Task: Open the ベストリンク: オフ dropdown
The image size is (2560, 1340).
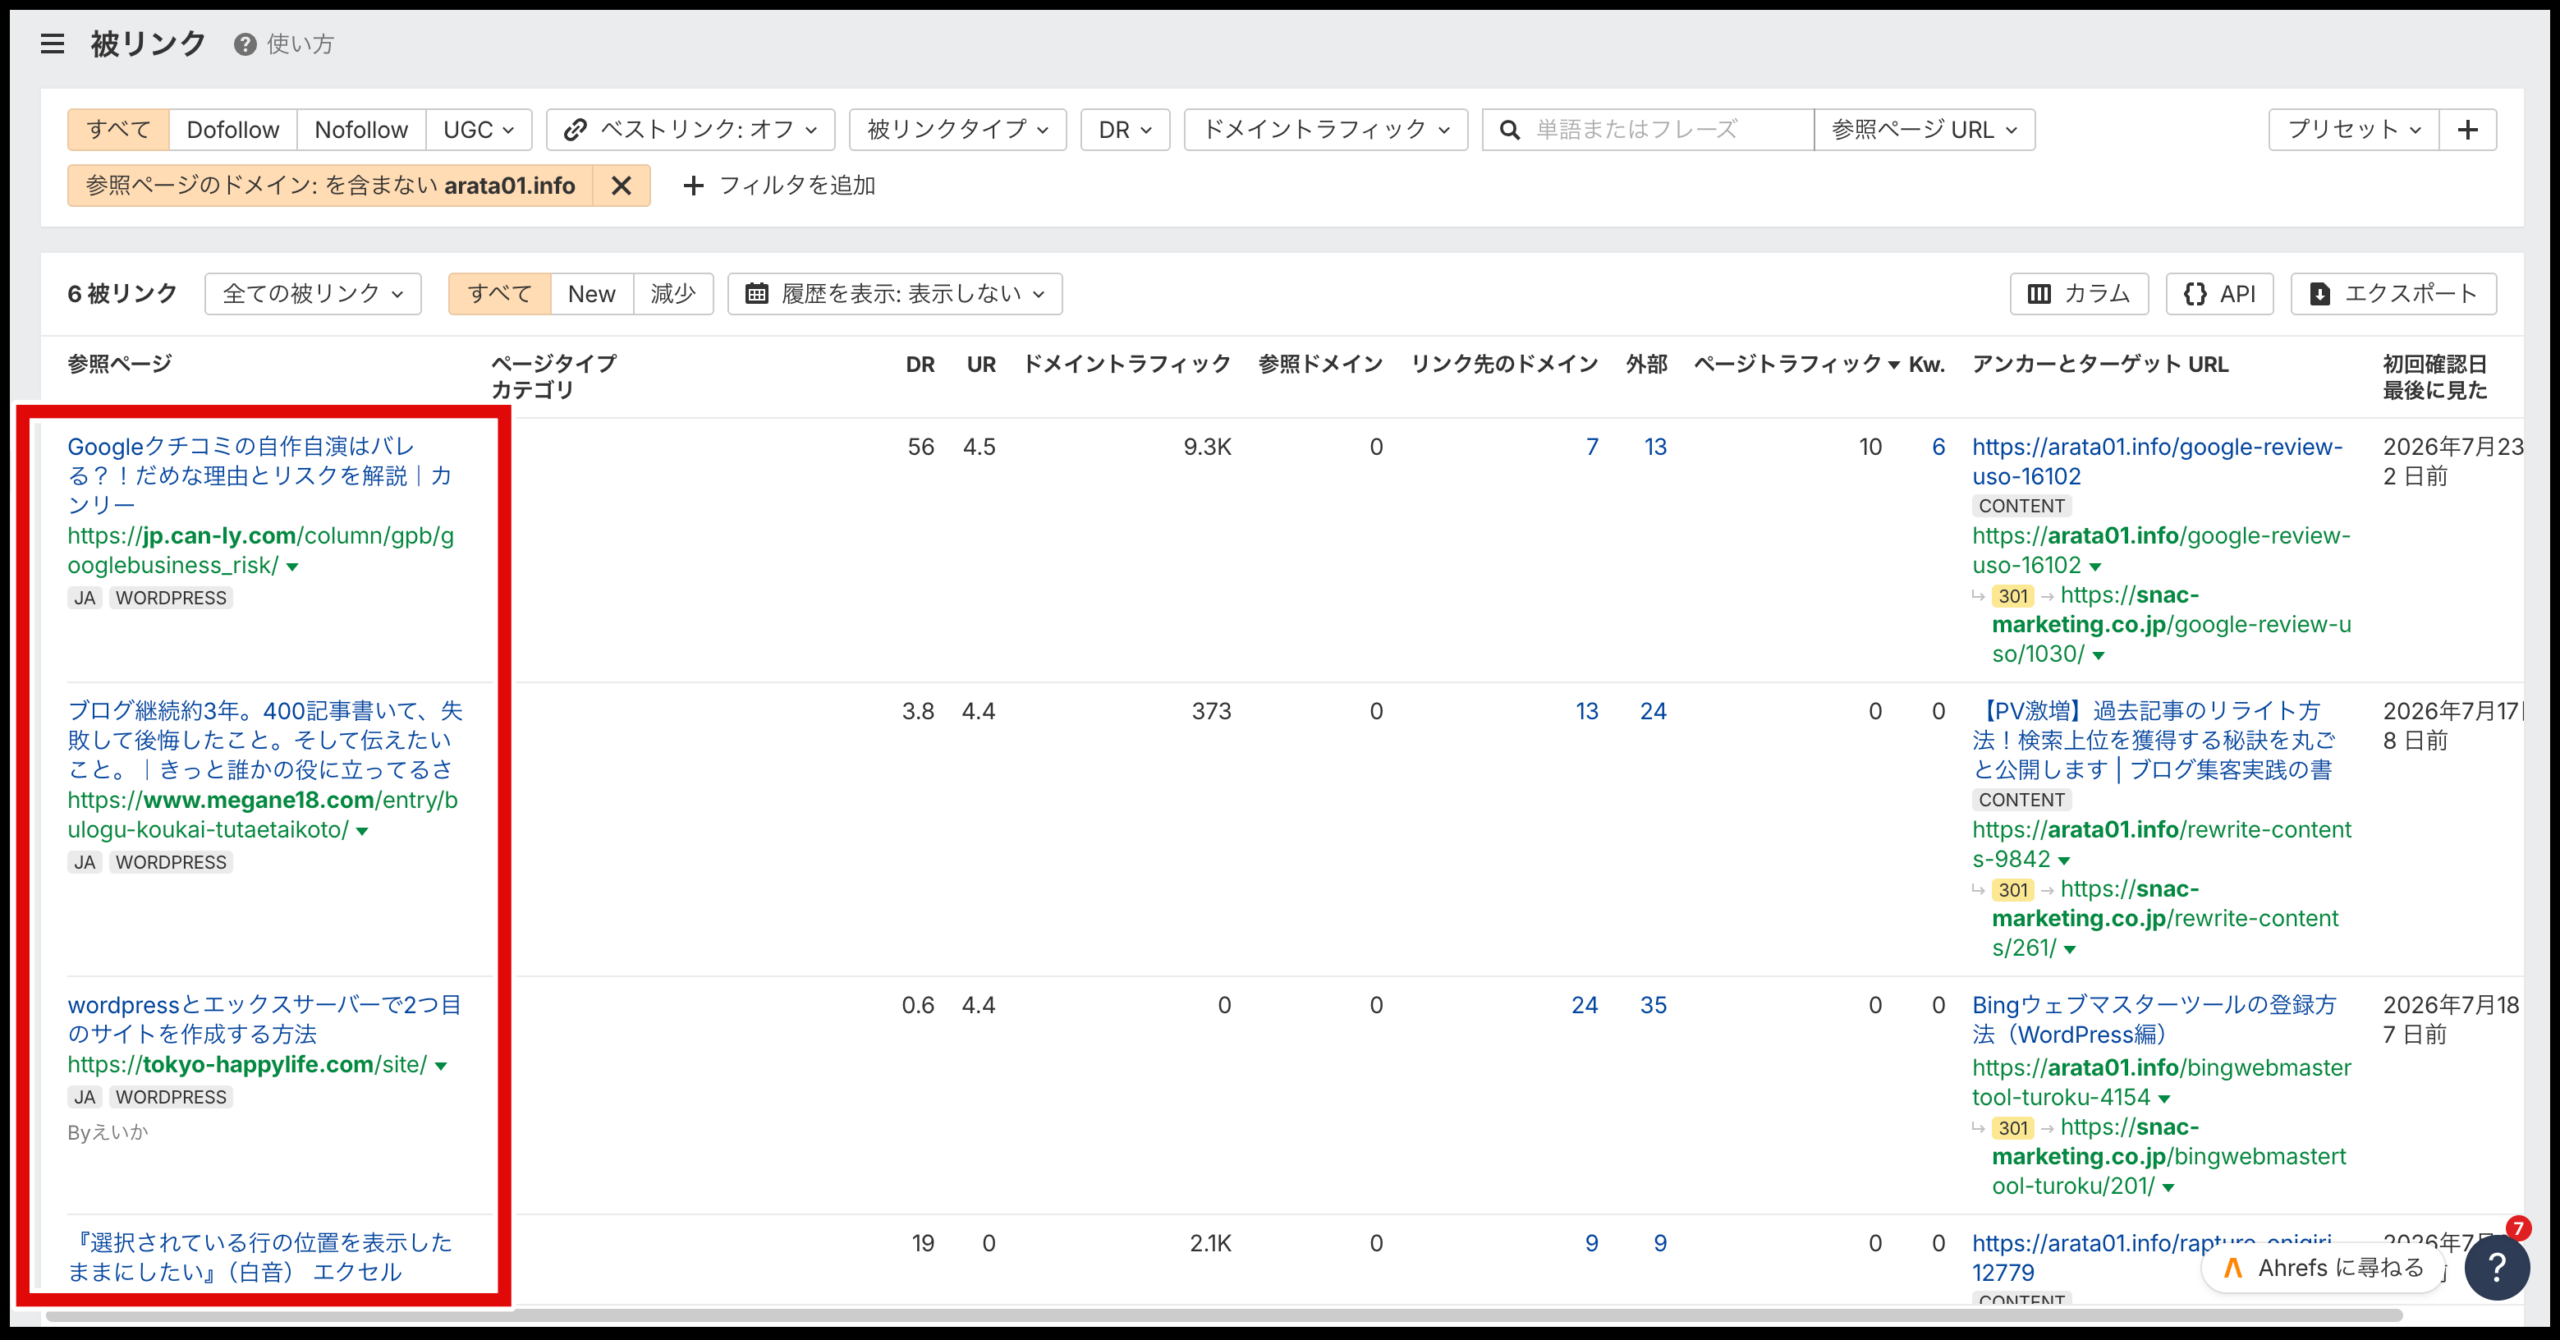Action: pos(691,130)
